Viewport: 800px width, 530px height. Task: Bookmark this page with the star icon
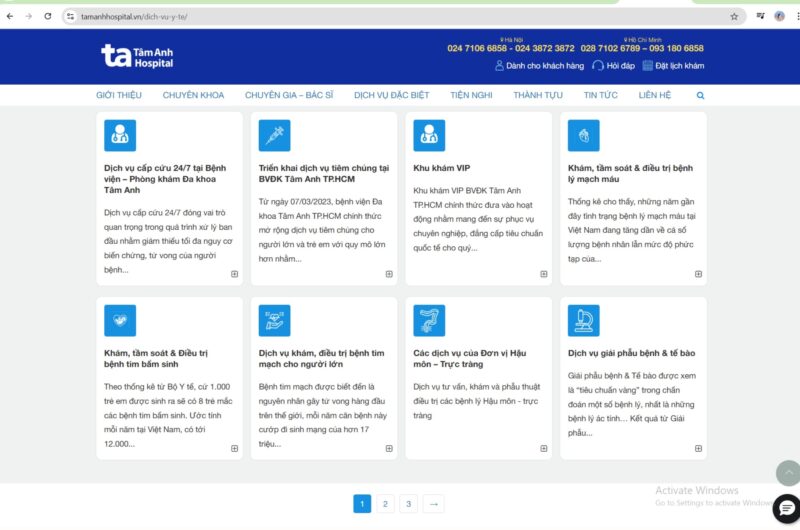[734, 16]
